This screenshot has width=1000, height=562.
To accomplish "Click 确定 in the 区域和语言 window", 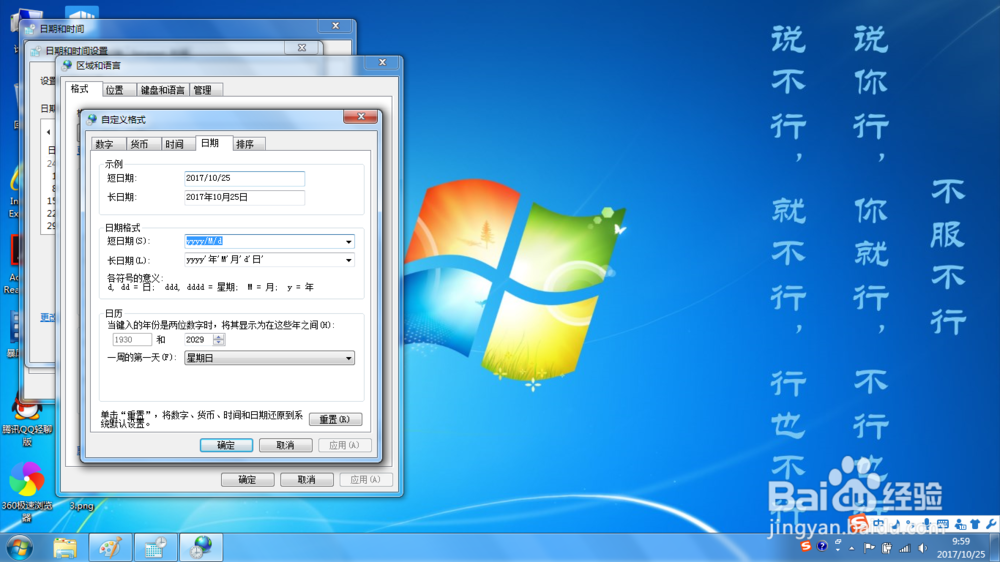I will click(247, 480).
